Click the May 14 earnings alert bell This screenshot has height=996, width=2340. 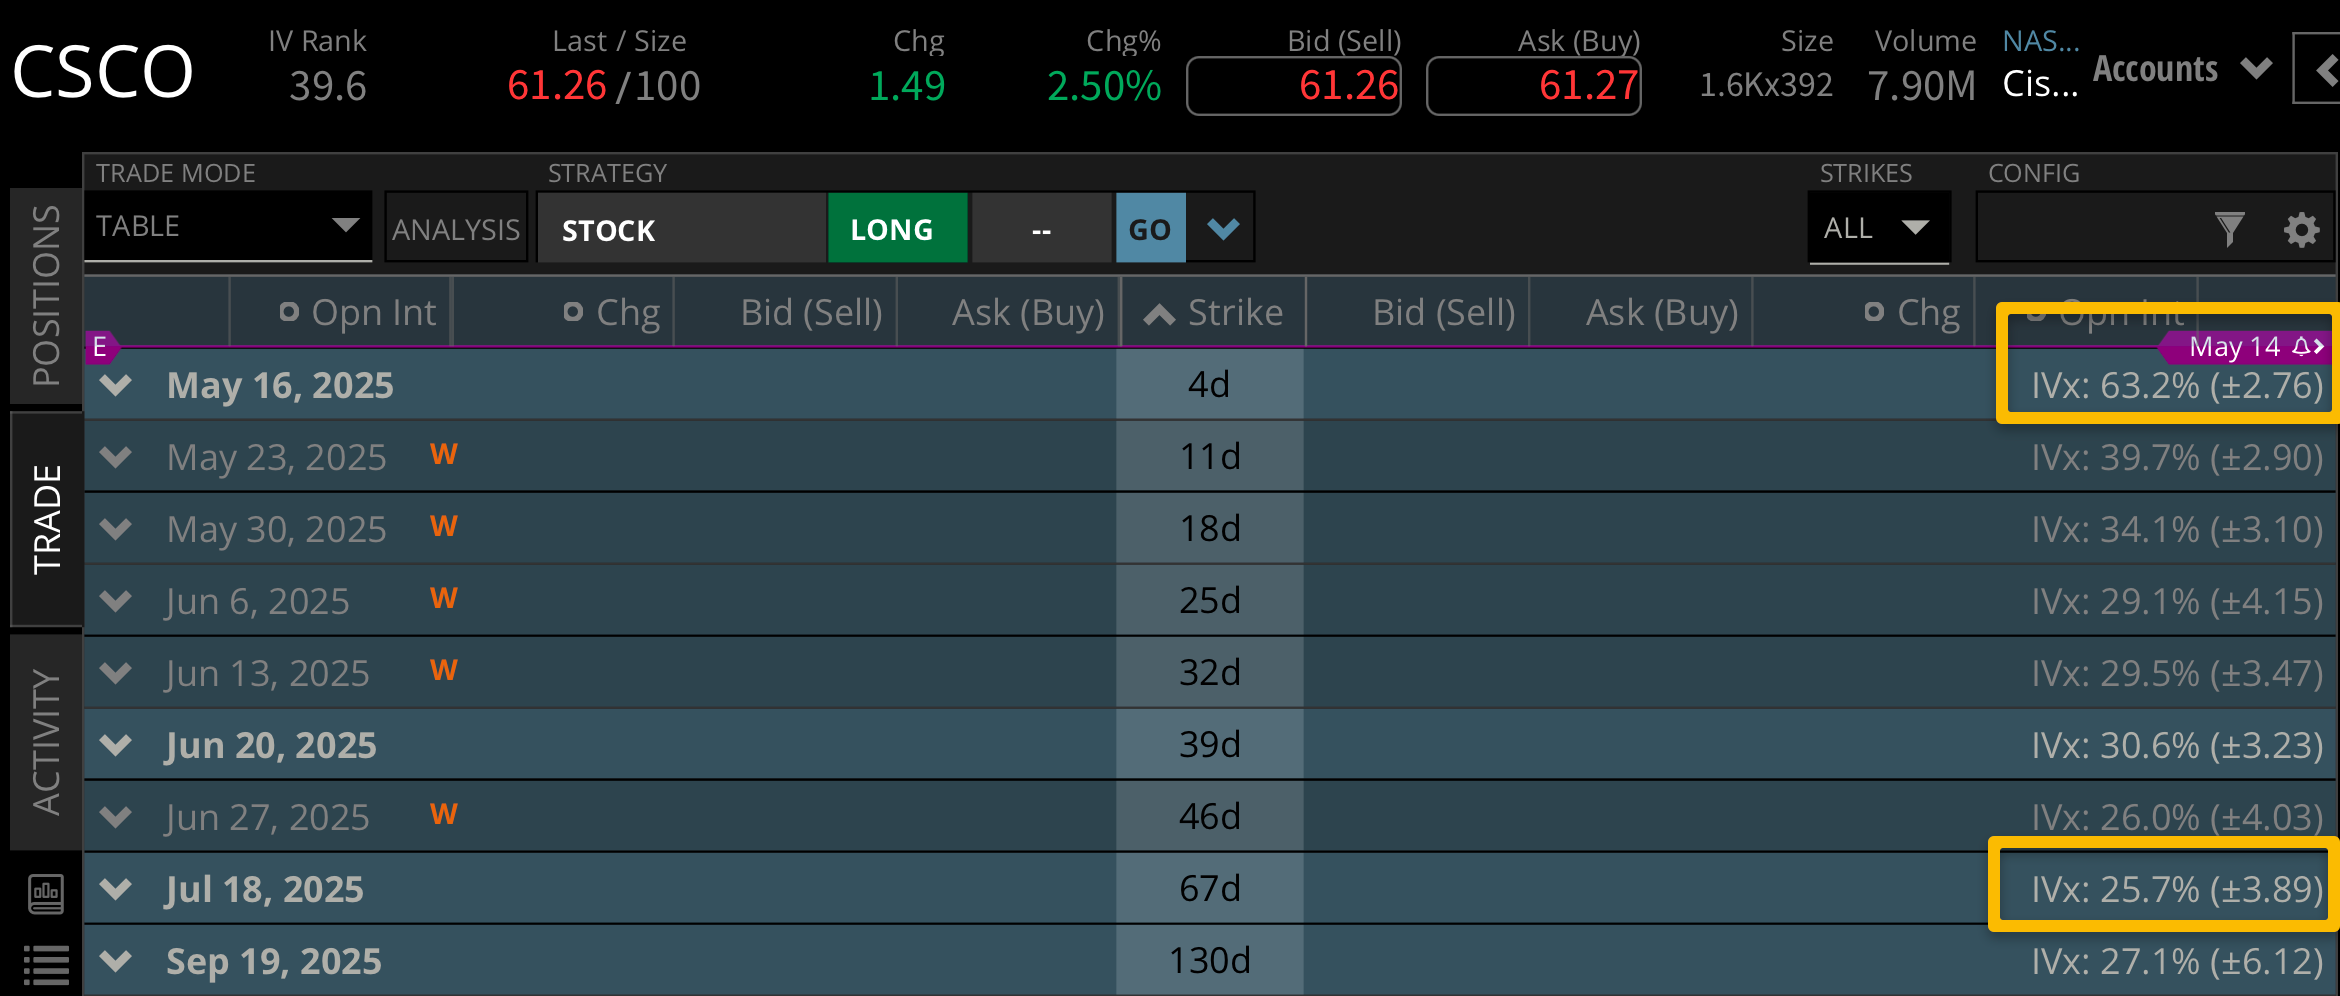coord(2301,347)
